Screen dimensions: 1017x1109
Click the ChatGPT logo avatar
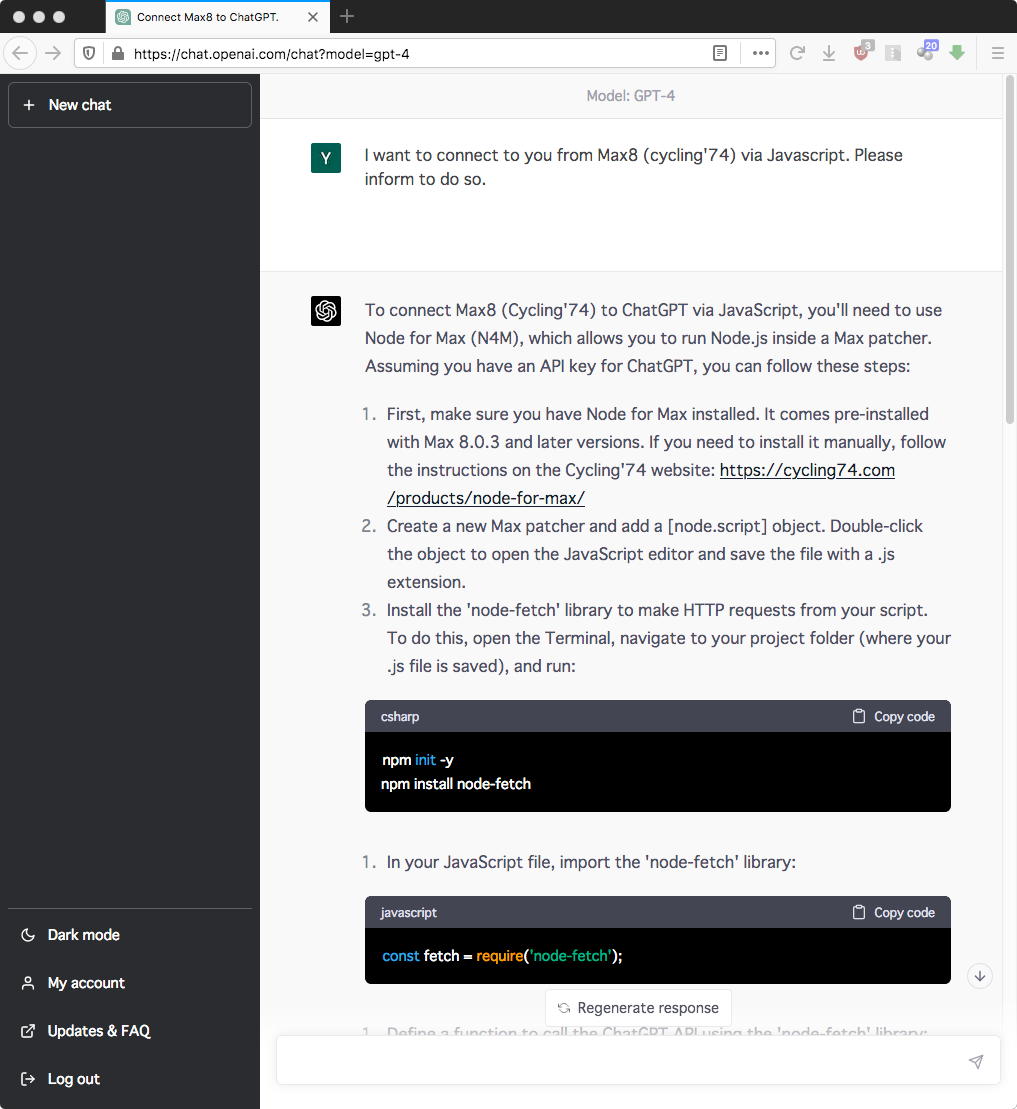[326, 311]
